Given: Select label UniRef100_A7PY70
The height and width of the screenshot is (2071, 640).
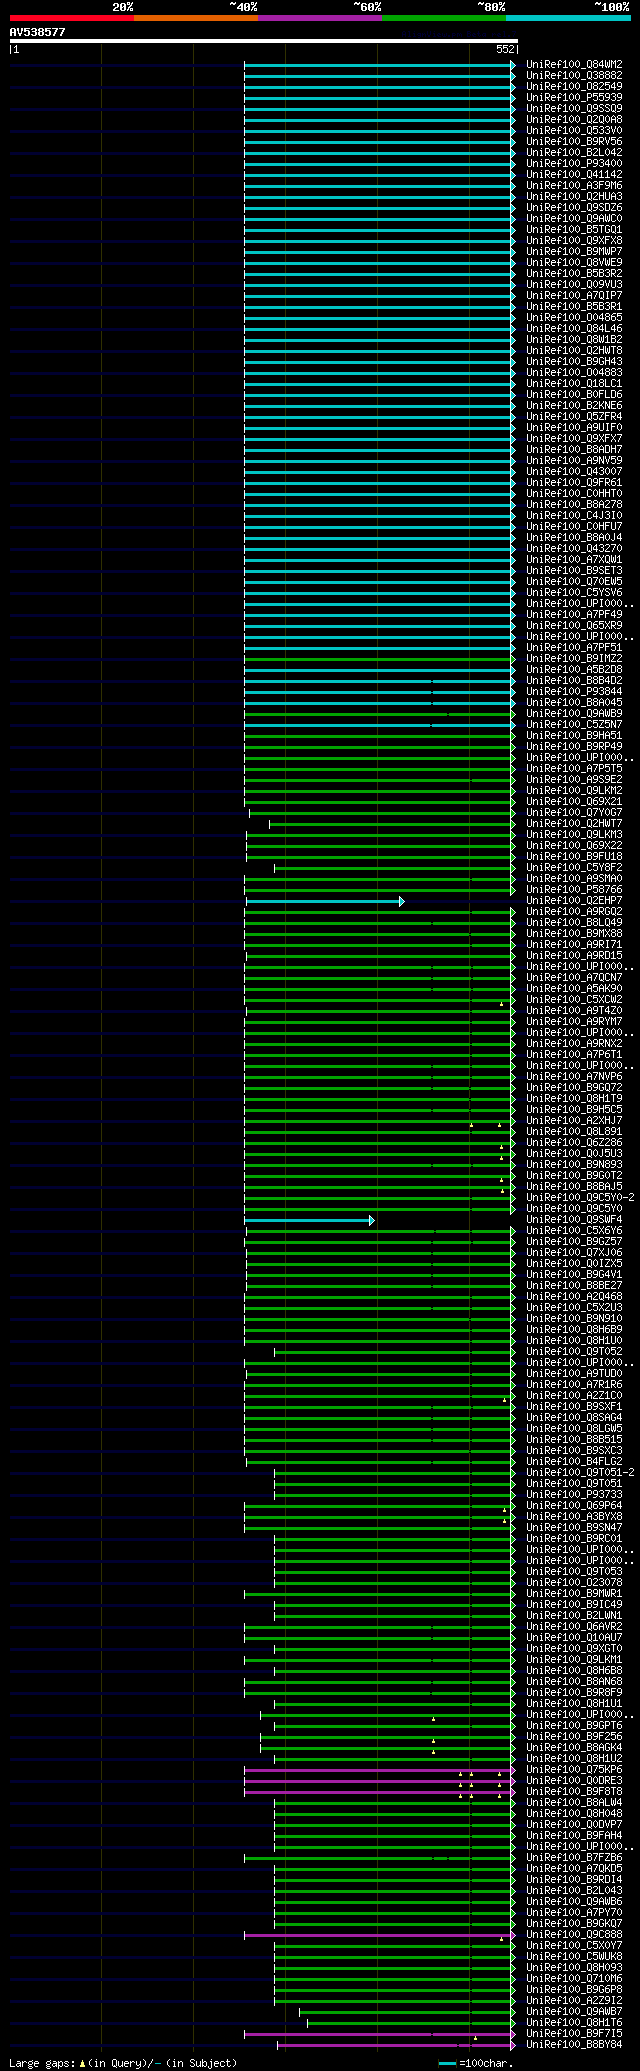Looking at the screenshot, I should 574,1913.
